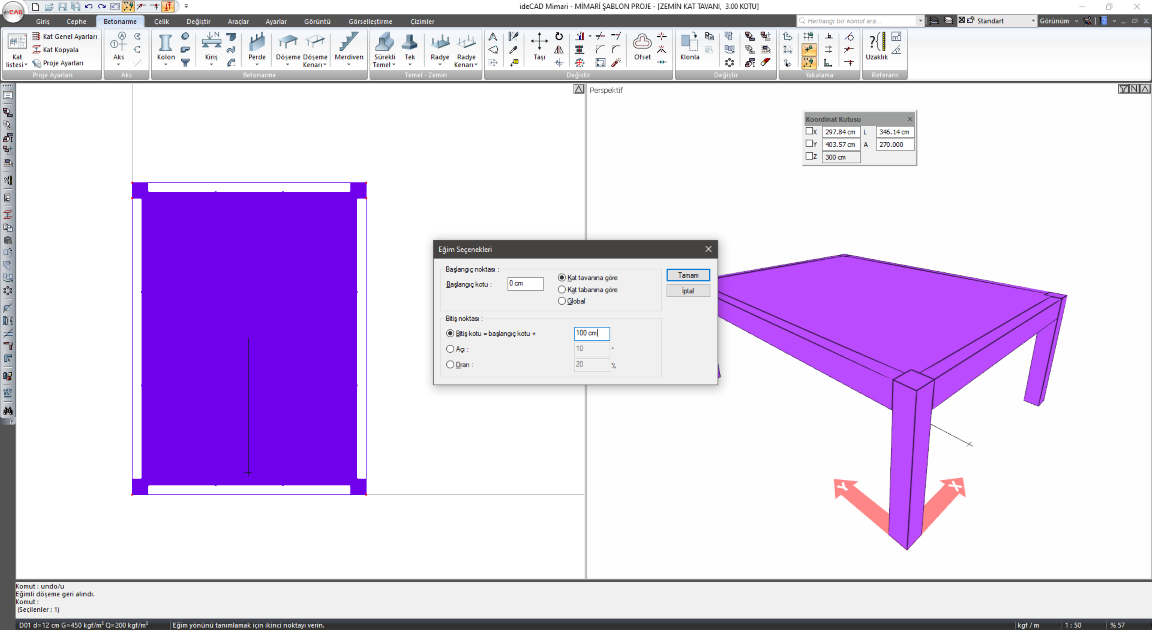Switch to the Çelik ribbon tab
Image resolution: width=1152 pixels, height=630 pixels.
tap(161, 20)
